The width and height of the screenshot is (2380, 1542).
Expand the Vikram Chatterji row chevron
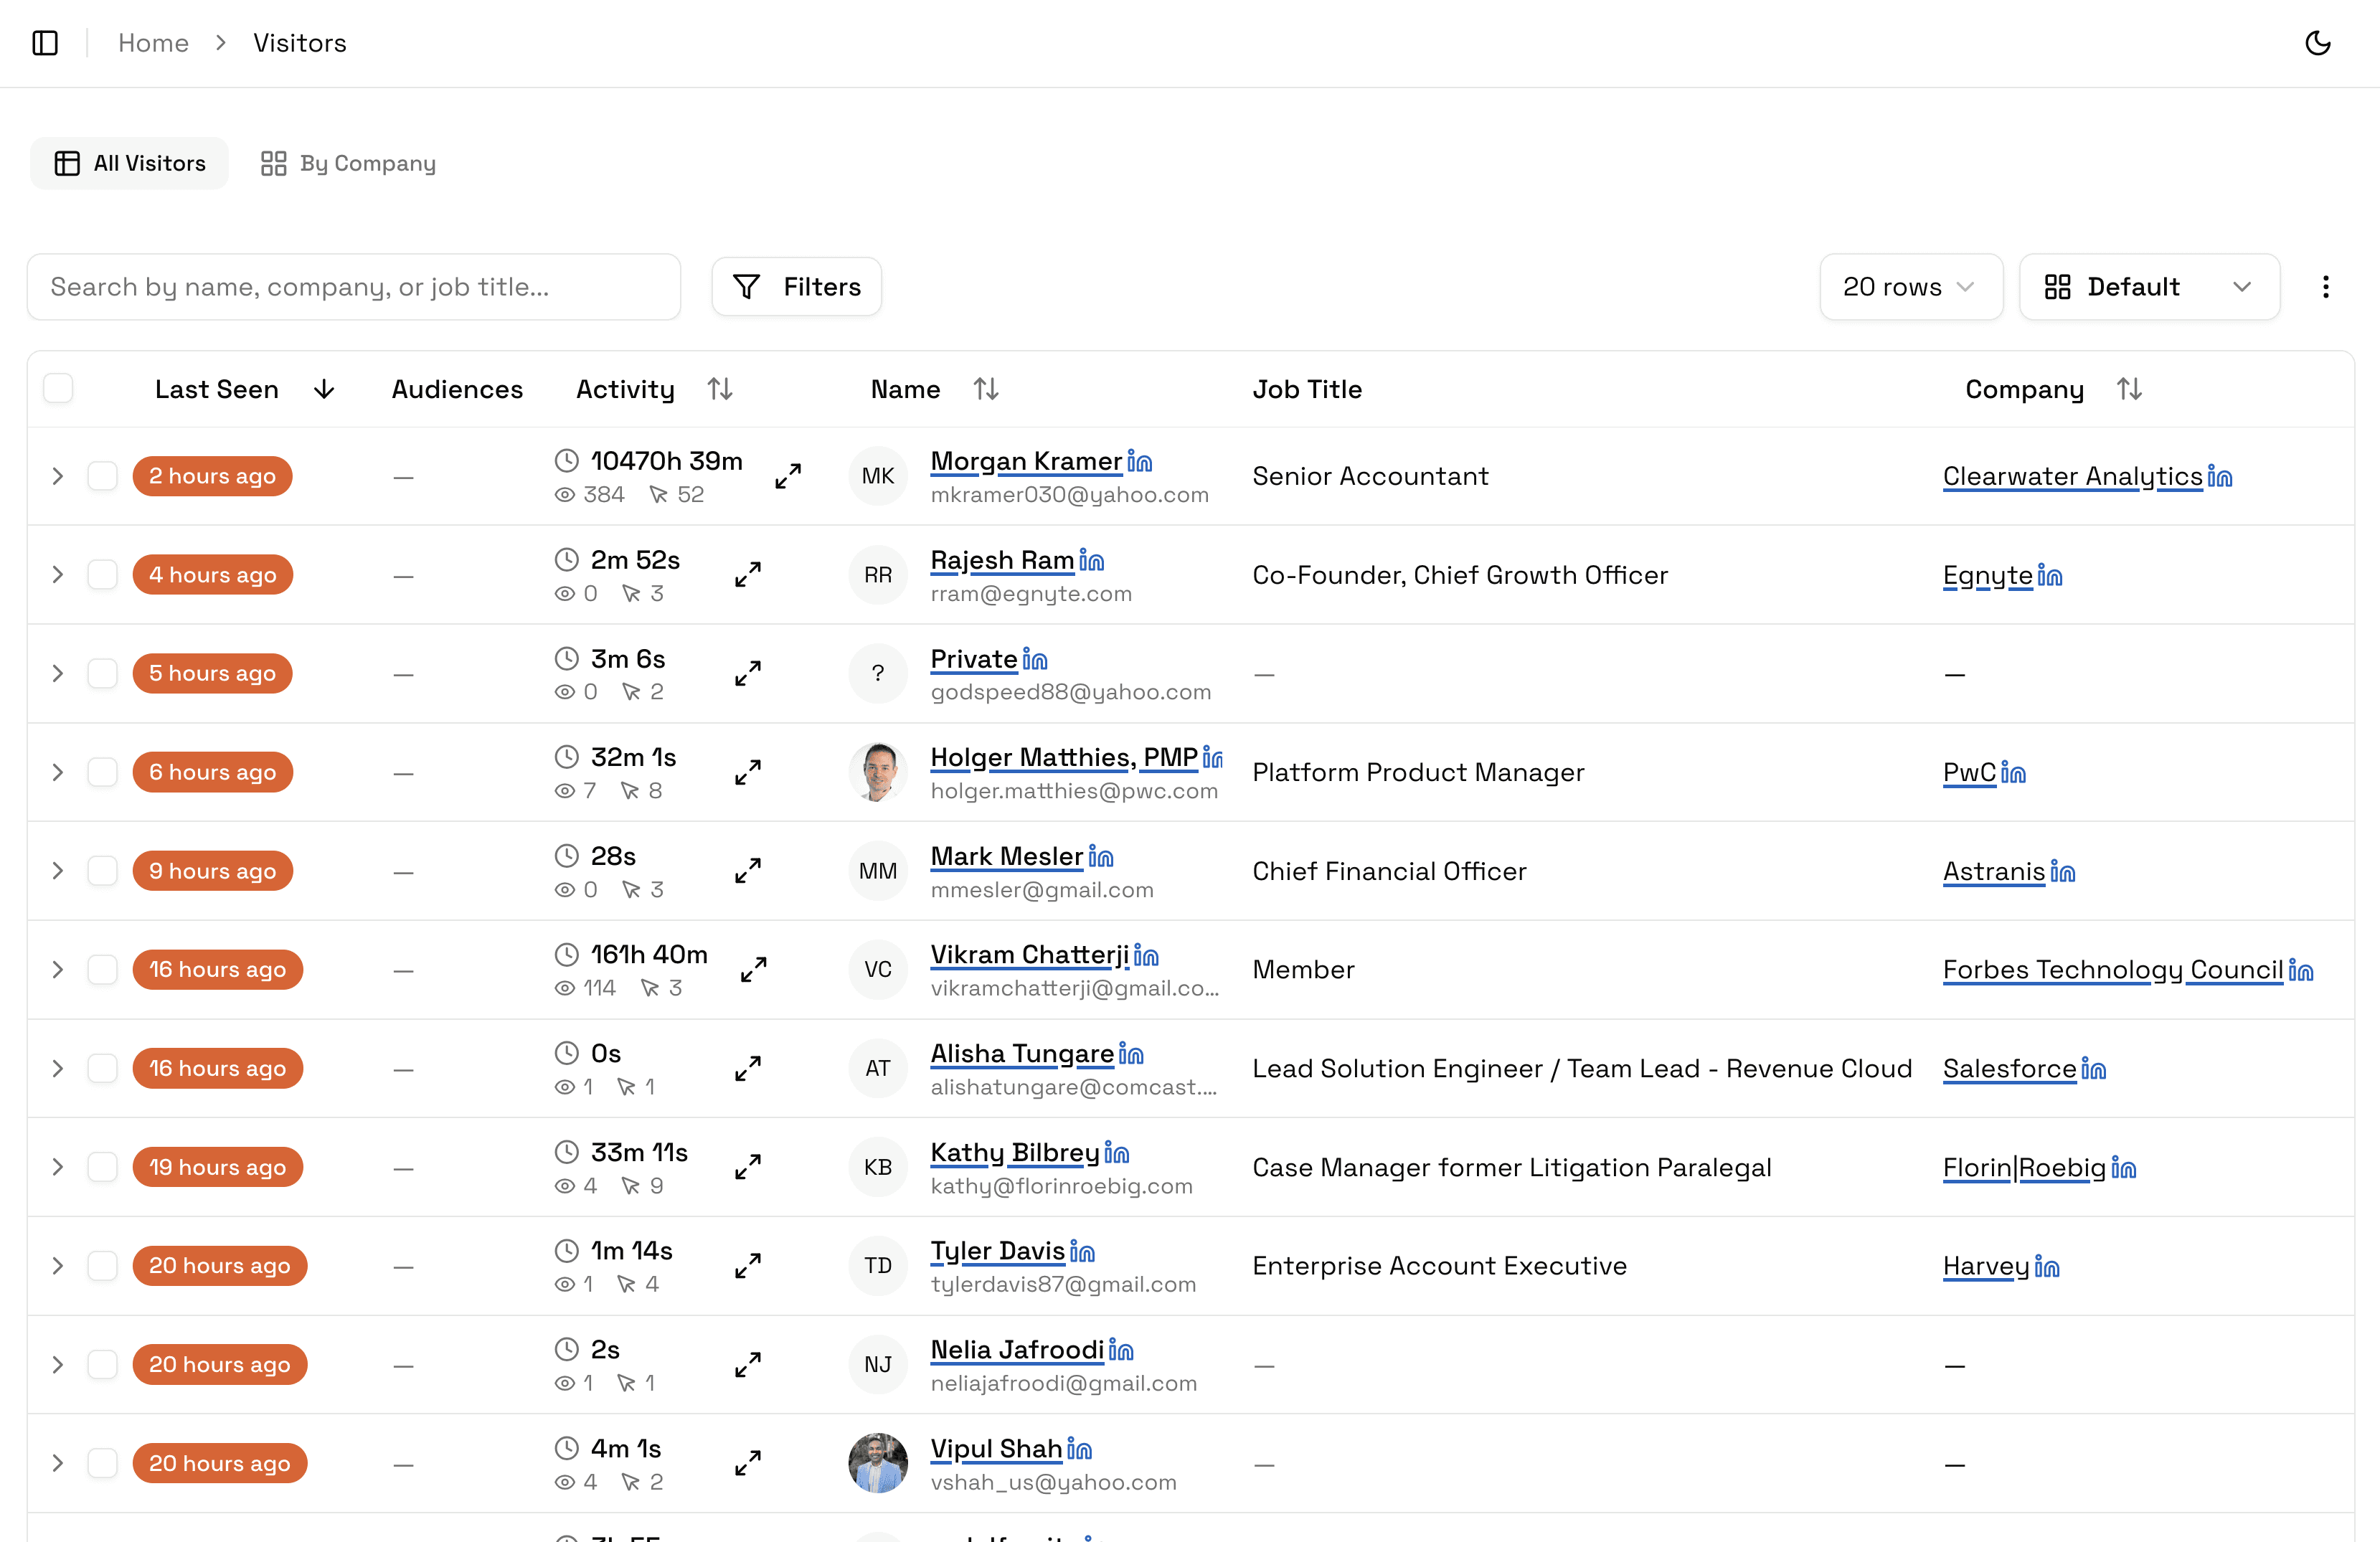pyautogui.click(x=58, y=969)
